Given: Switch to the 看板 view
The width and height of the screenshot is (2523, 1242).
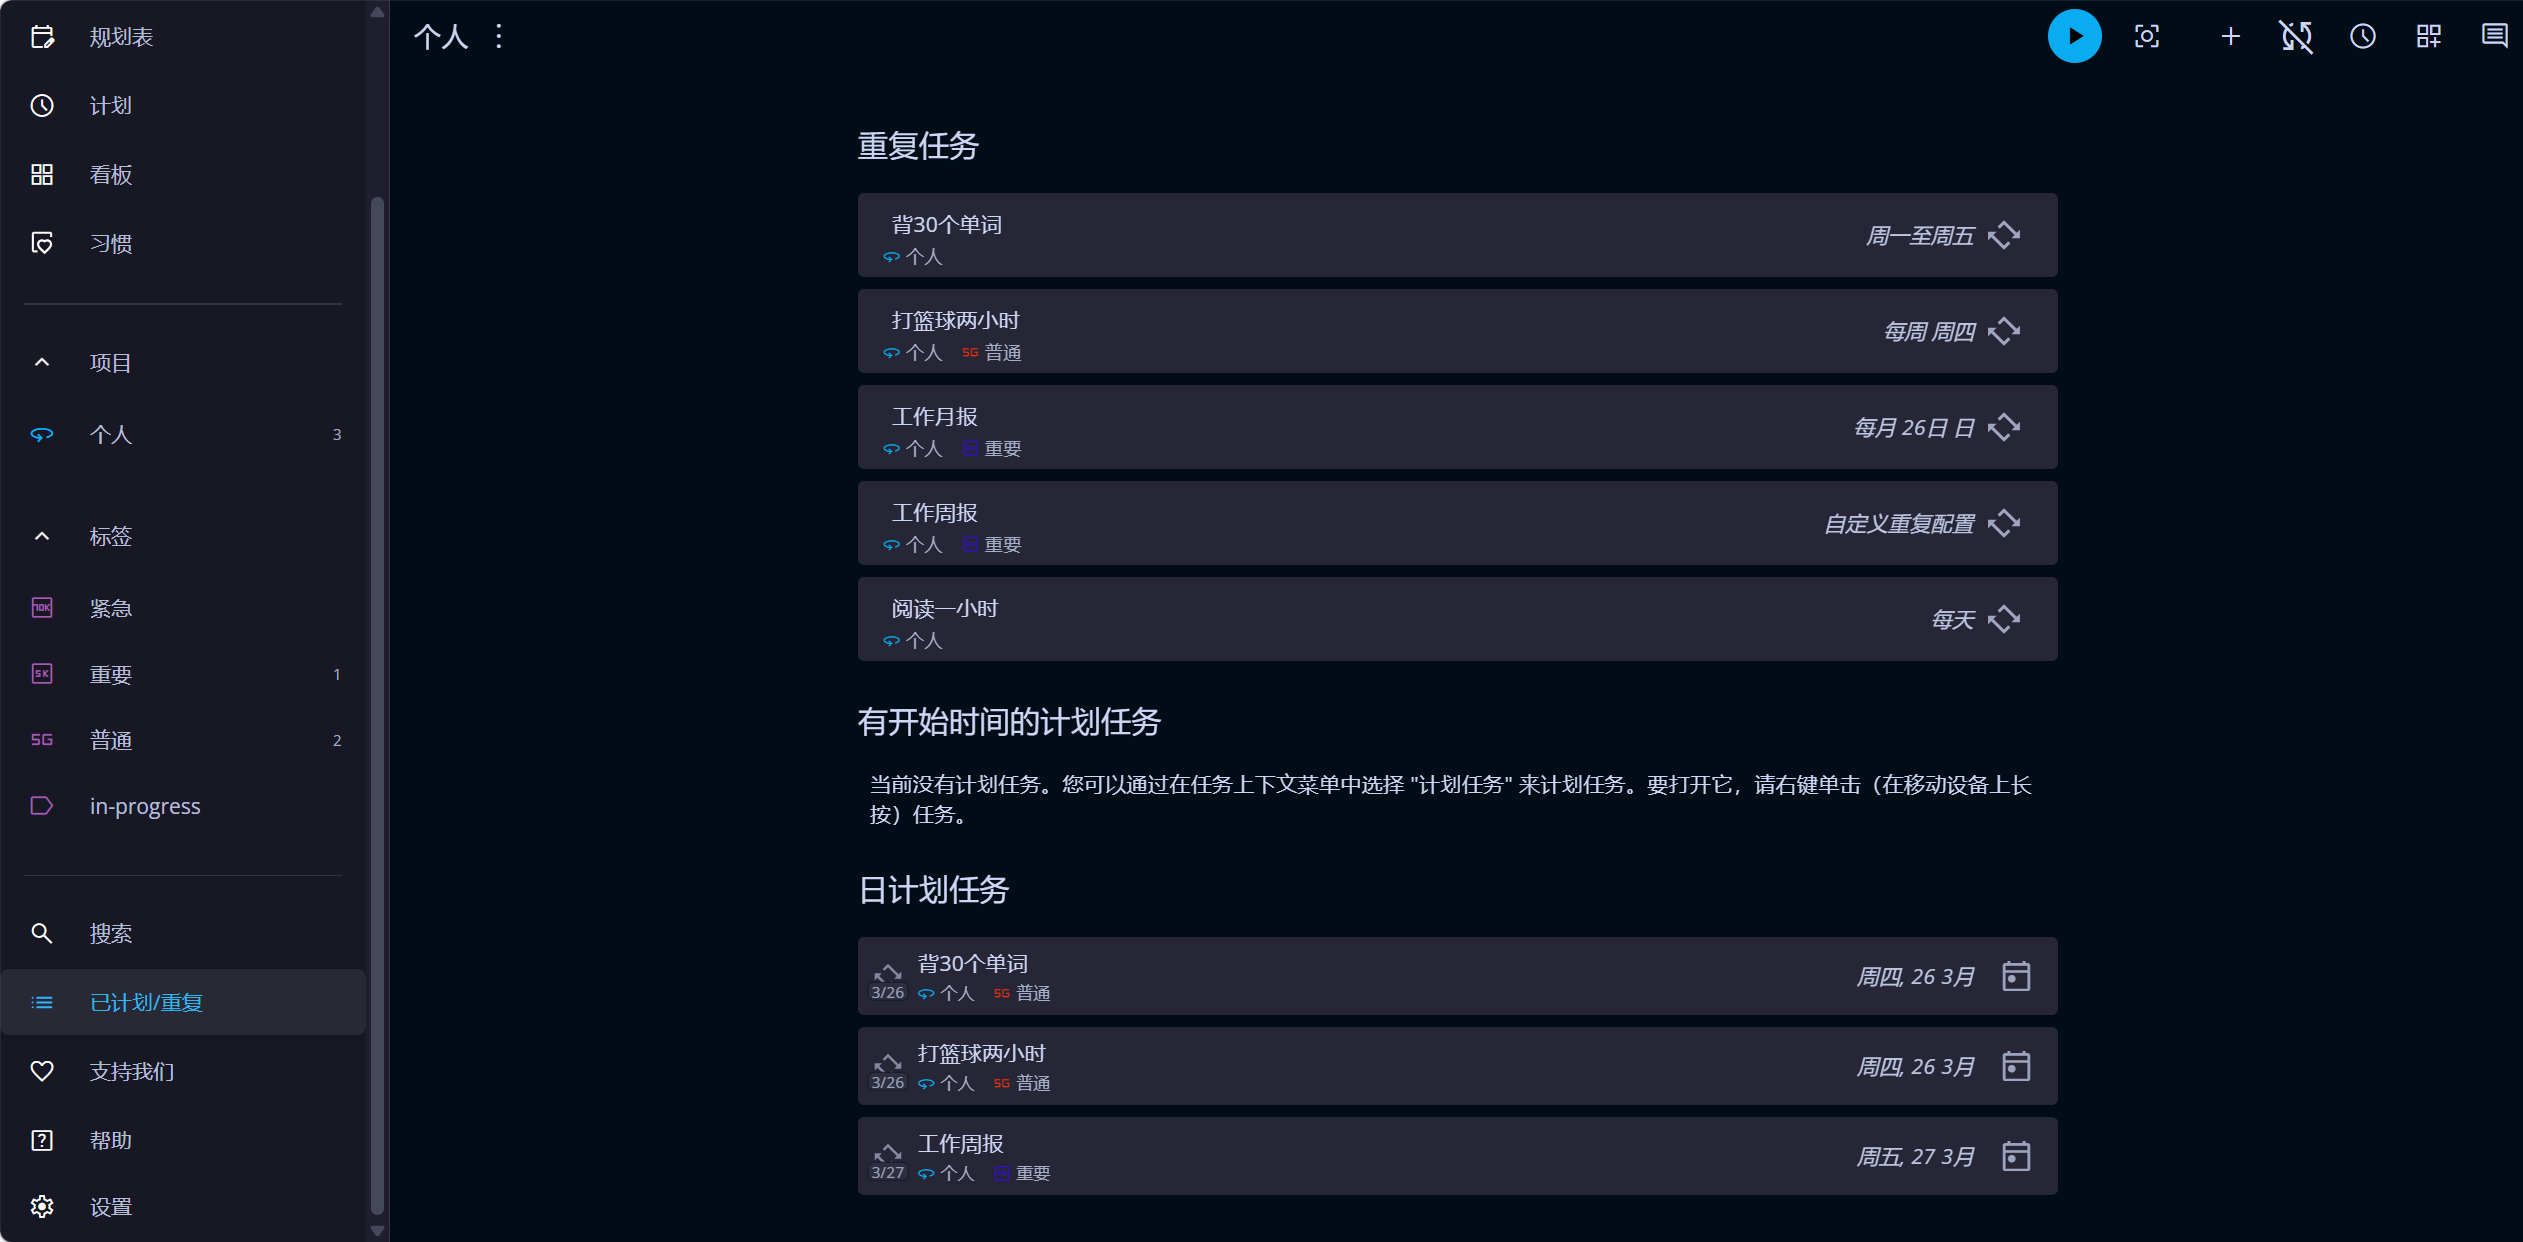Looking at the screenshot, I should pyautogui.click(x=110, y=175).
